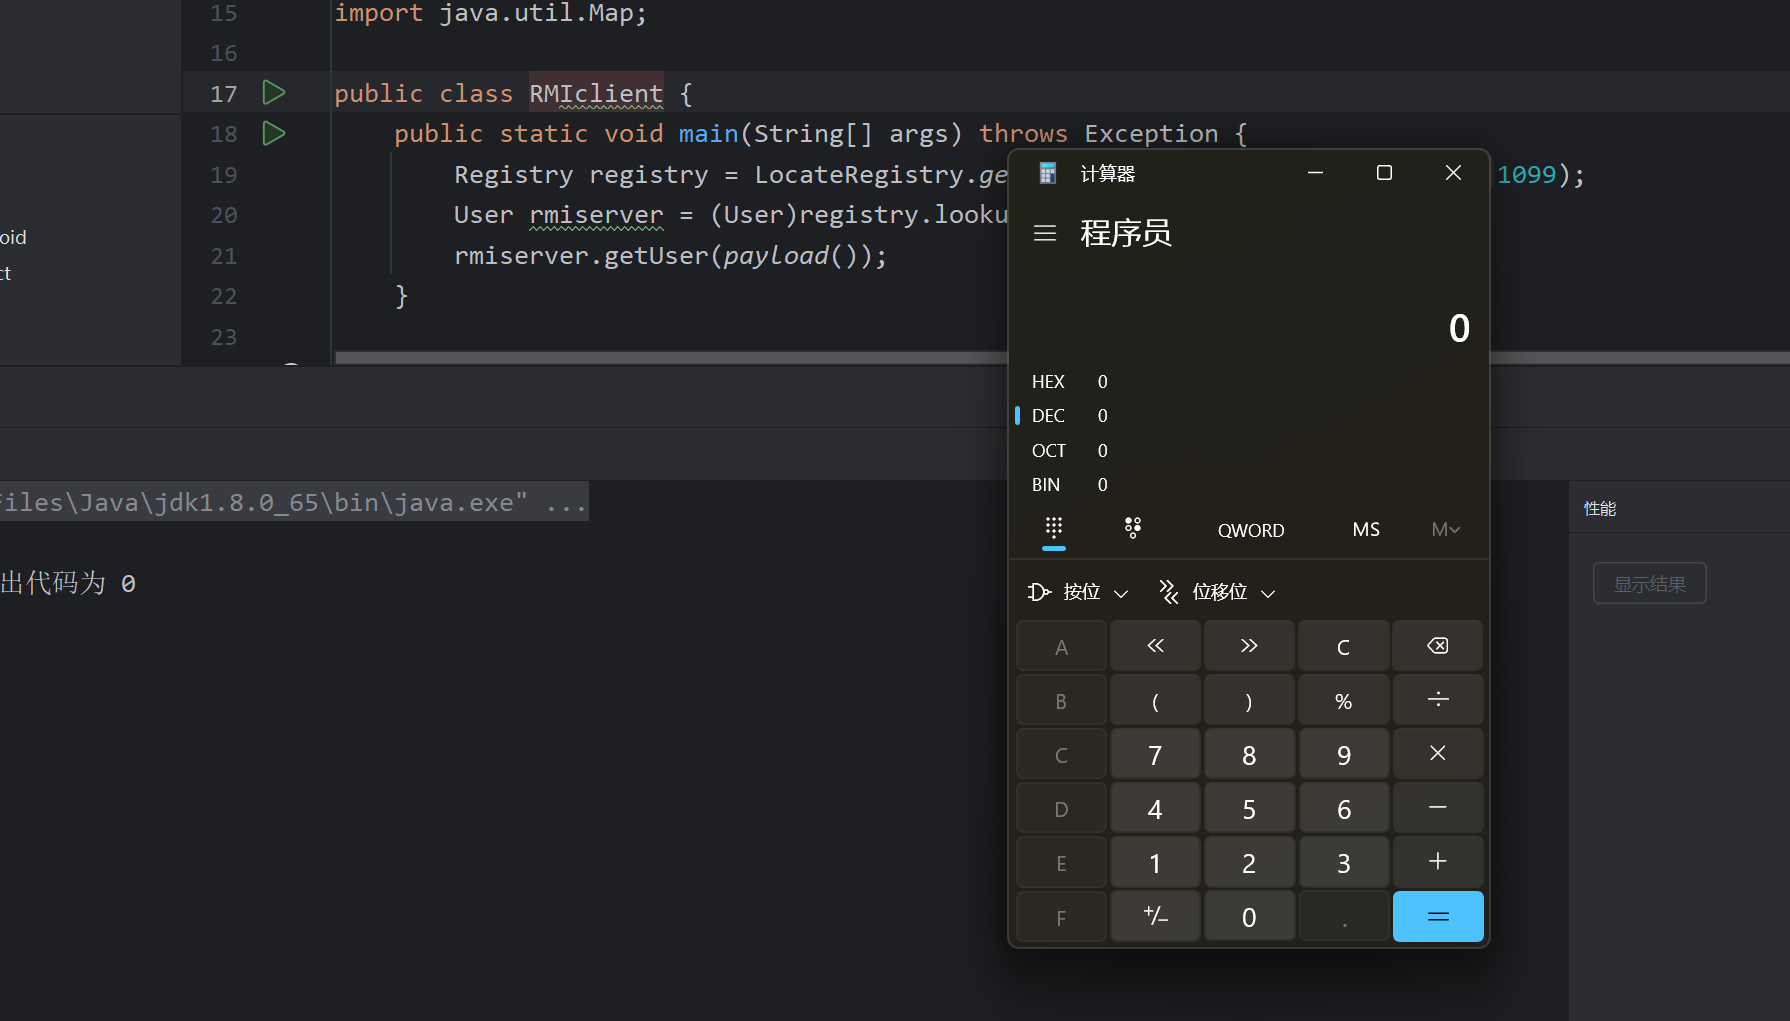Image resolution: width=1790 pixels, height=1021 pixels.
Task: Toggle the QWORD data size
Action: click(x=1250, y=530)
